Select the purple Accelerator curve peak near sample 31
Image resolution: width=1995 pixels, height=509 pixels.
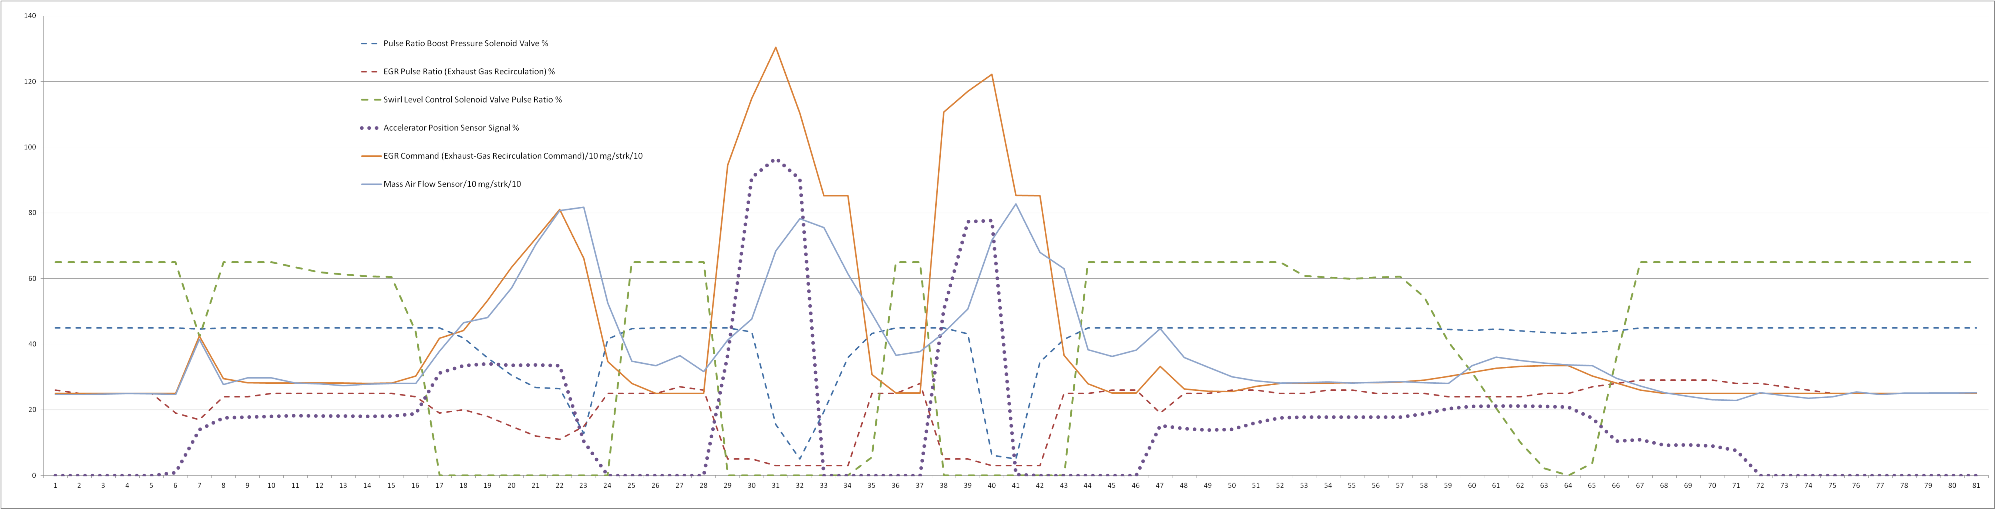[x=775, y=160]
